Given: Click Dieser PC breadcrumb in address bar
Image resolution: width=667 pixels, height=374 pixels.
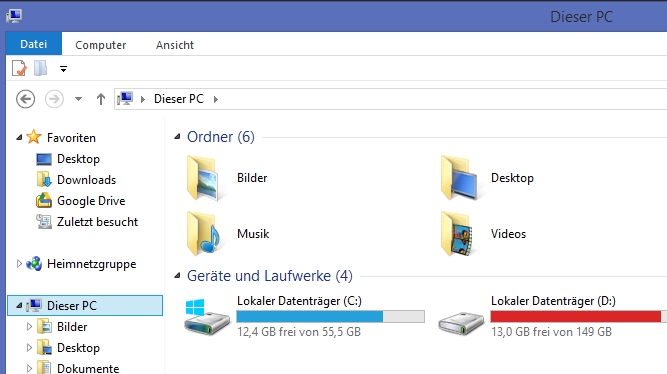Looking at the screenshot, I should pyautogui.click(x=179, y=99).
